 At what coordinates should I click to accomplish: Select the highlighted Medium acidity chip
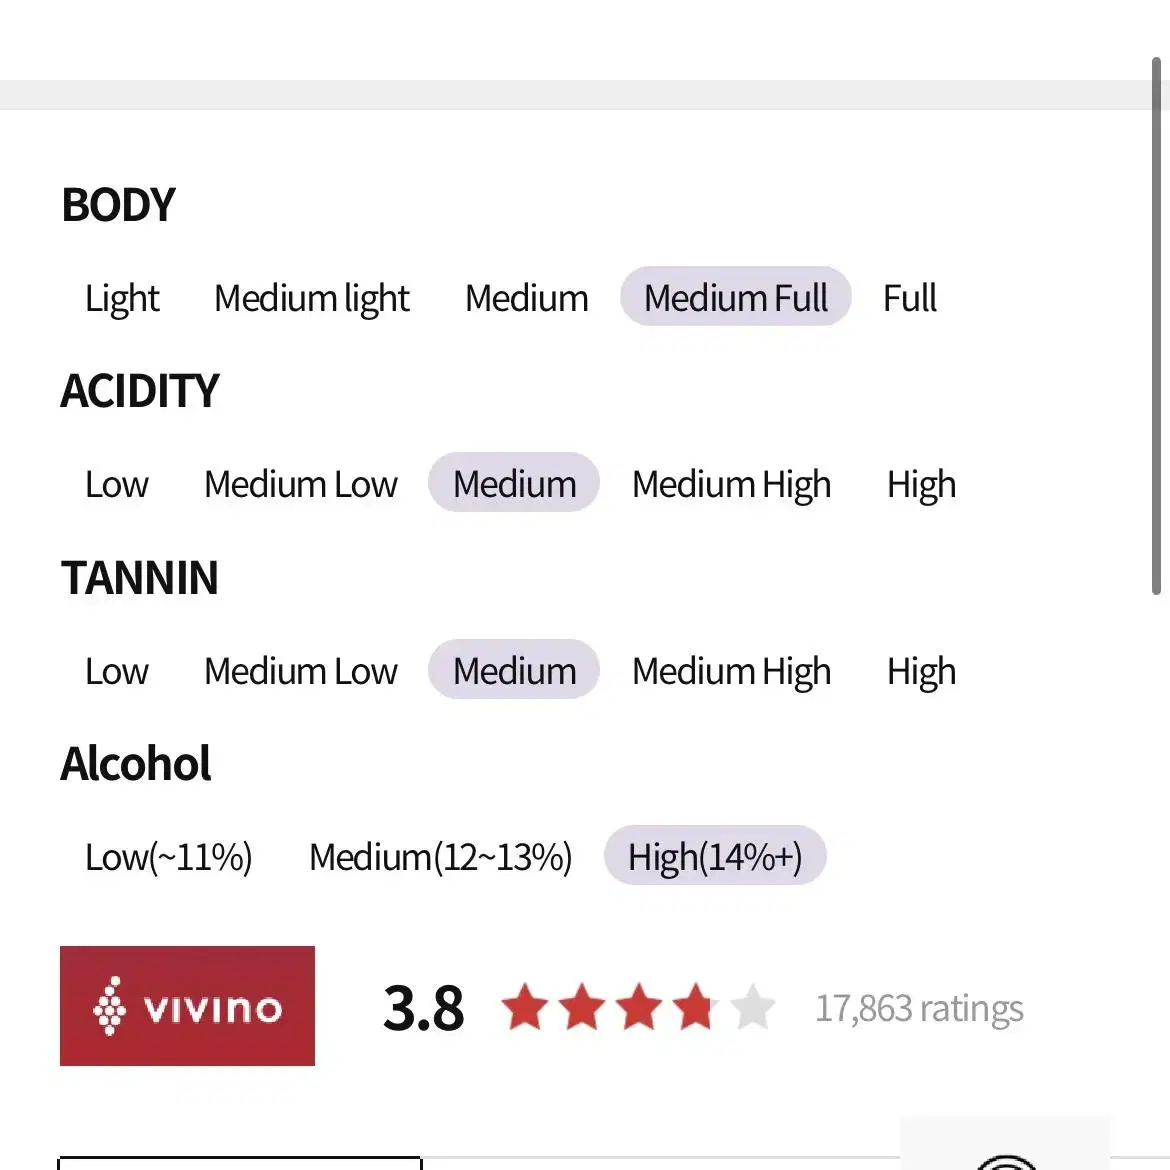pos(514,483)
